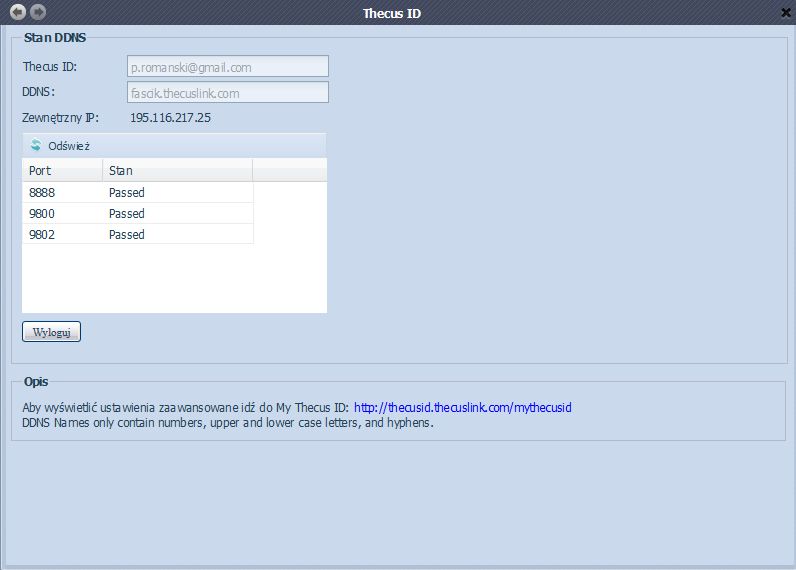Close the Thecus ID window
The height and width of the screenshot is (570, 796).
[786, 13]
